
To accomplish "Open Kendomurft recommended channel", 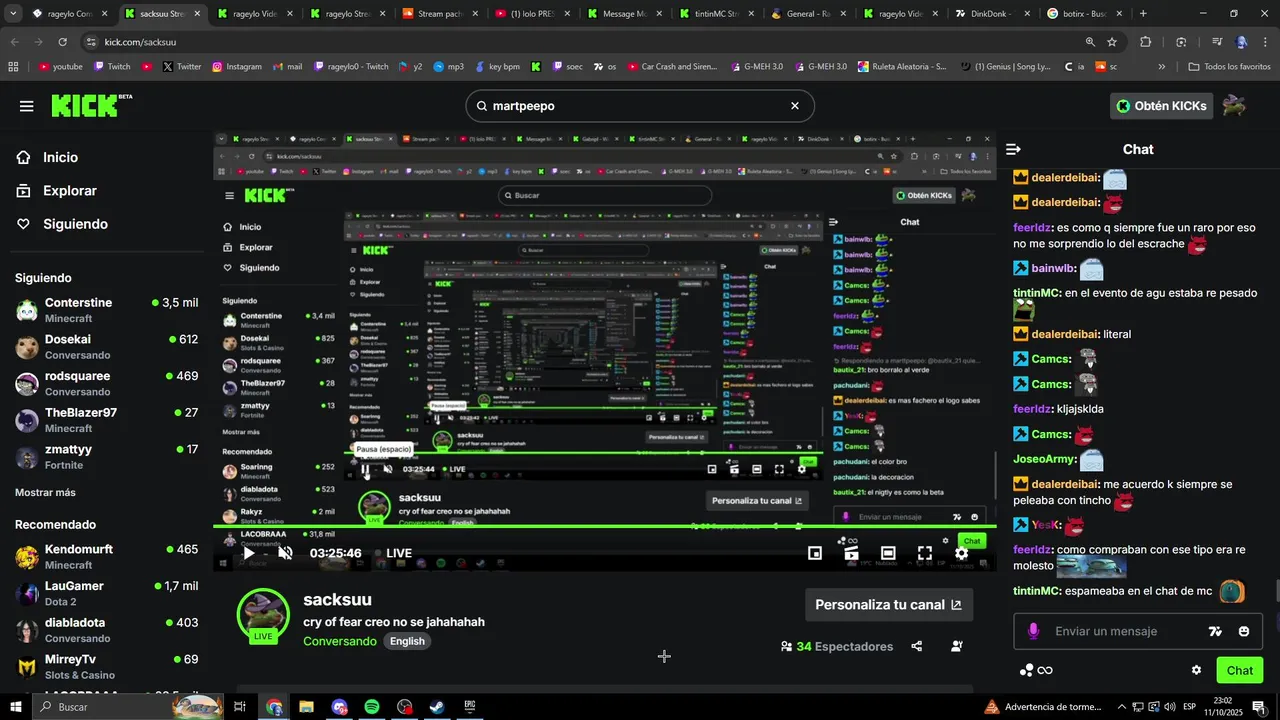I will [x=107, y=557].
